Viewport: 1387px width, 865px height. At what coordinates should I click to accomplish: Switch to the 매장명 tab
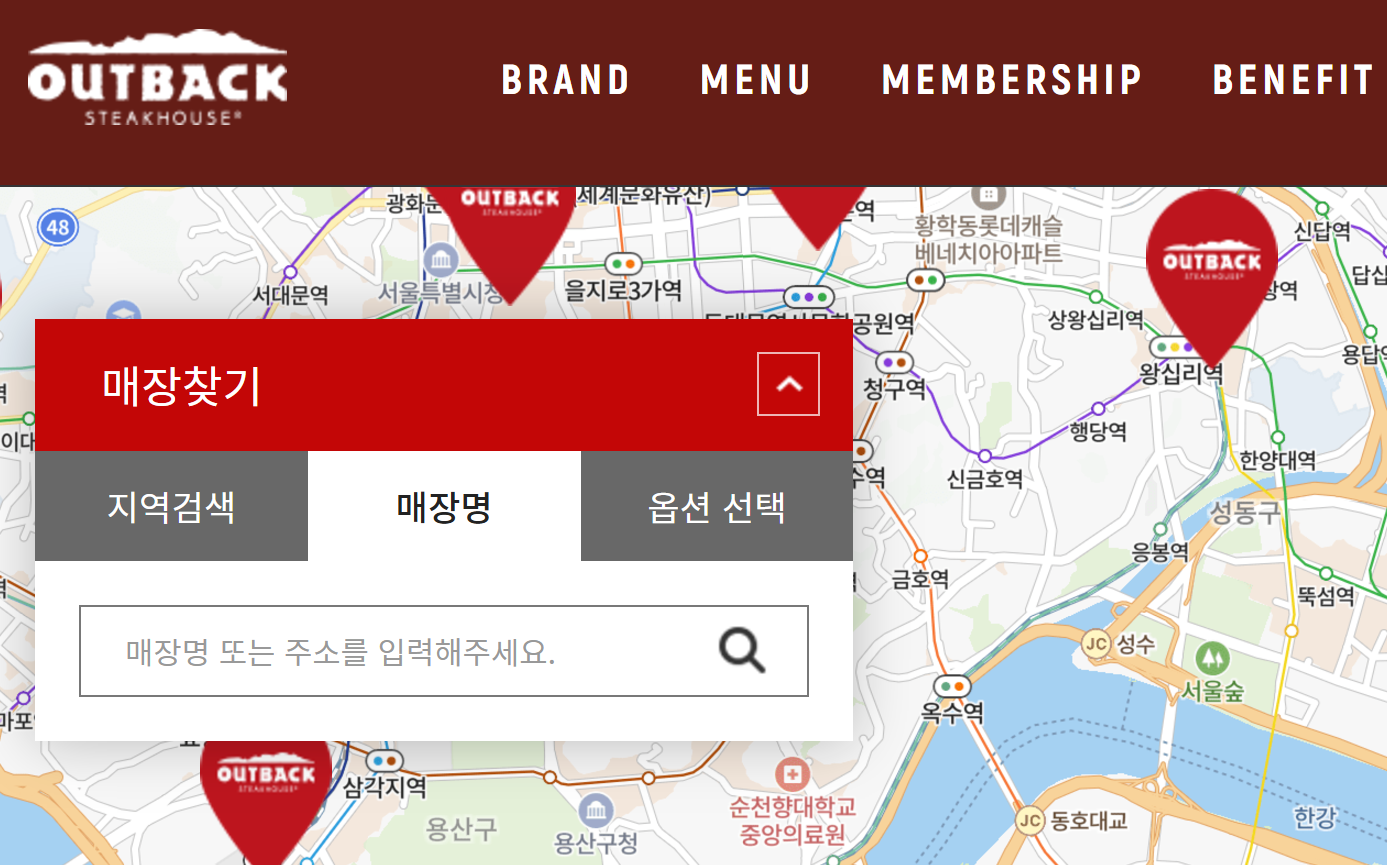tap(444, 506)
